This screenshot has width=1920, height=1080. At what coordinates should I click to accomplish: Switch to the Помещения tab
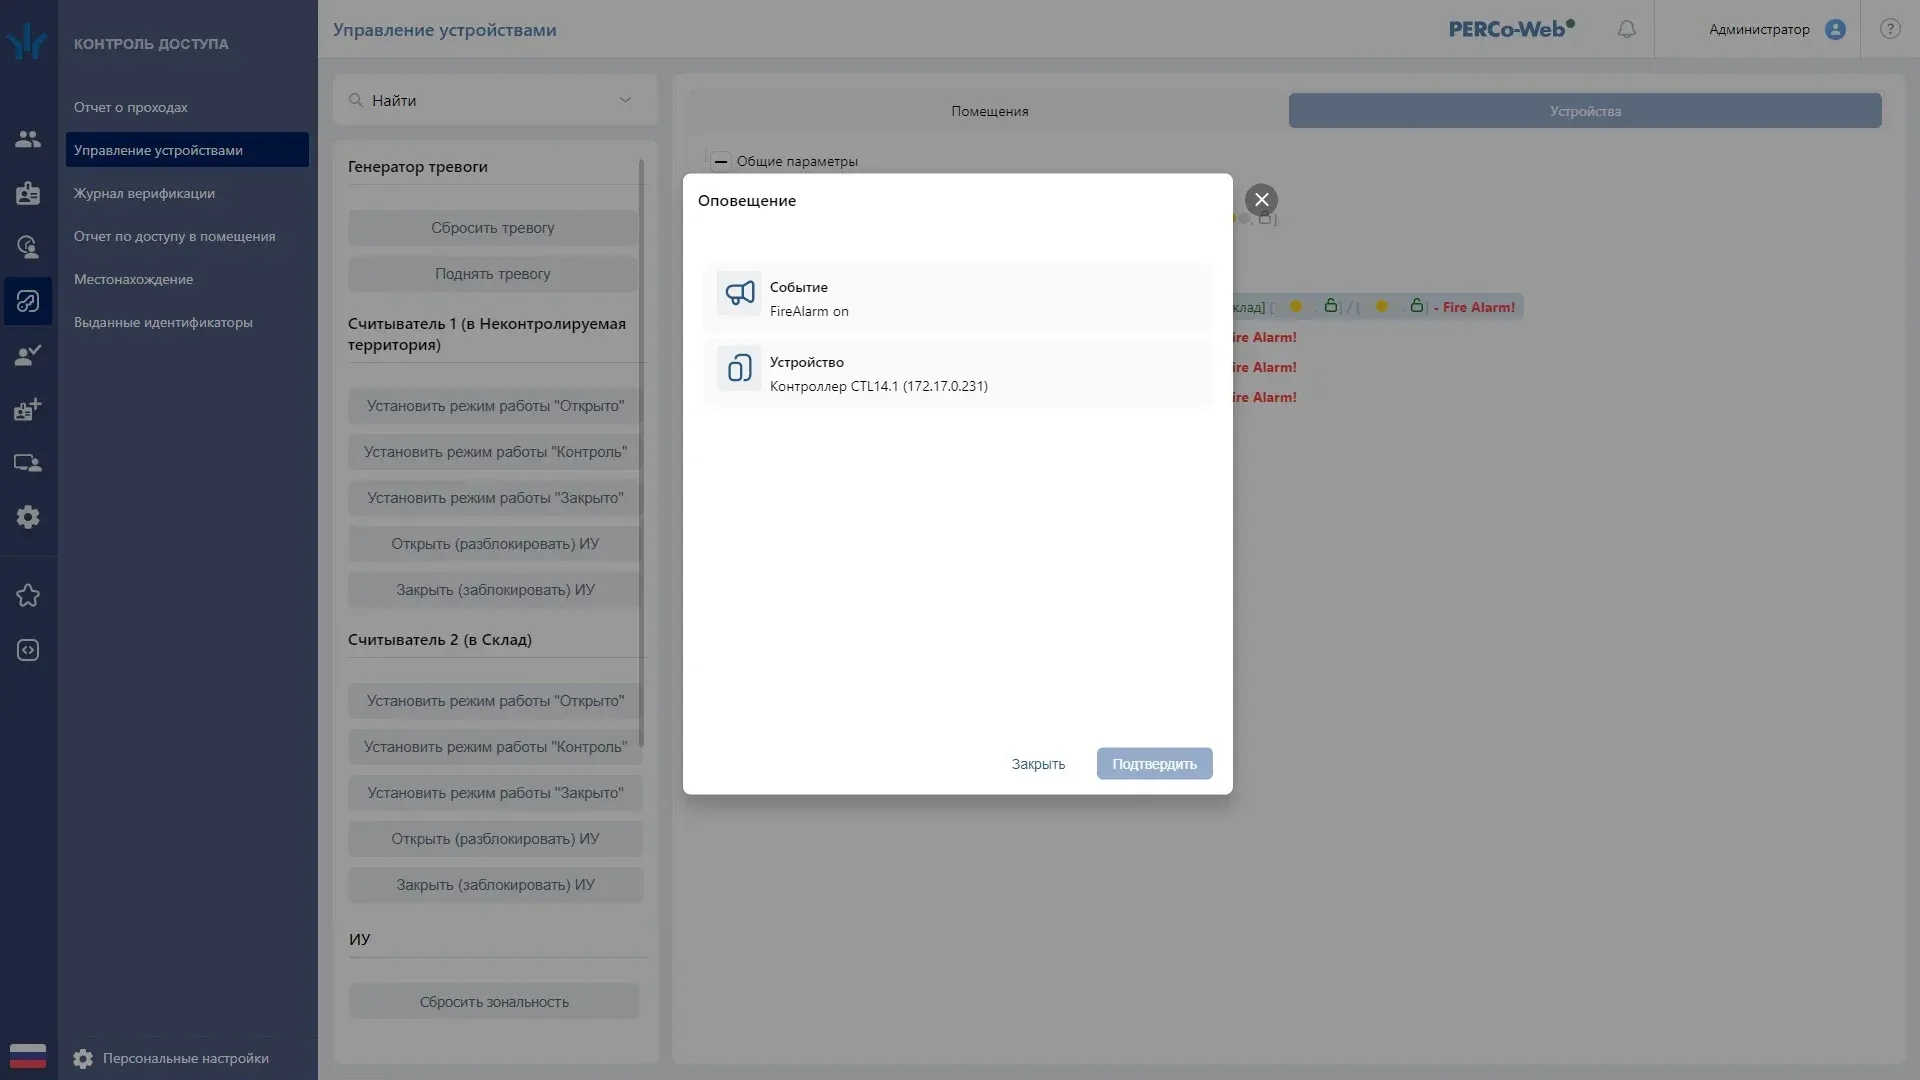point(989,111)
